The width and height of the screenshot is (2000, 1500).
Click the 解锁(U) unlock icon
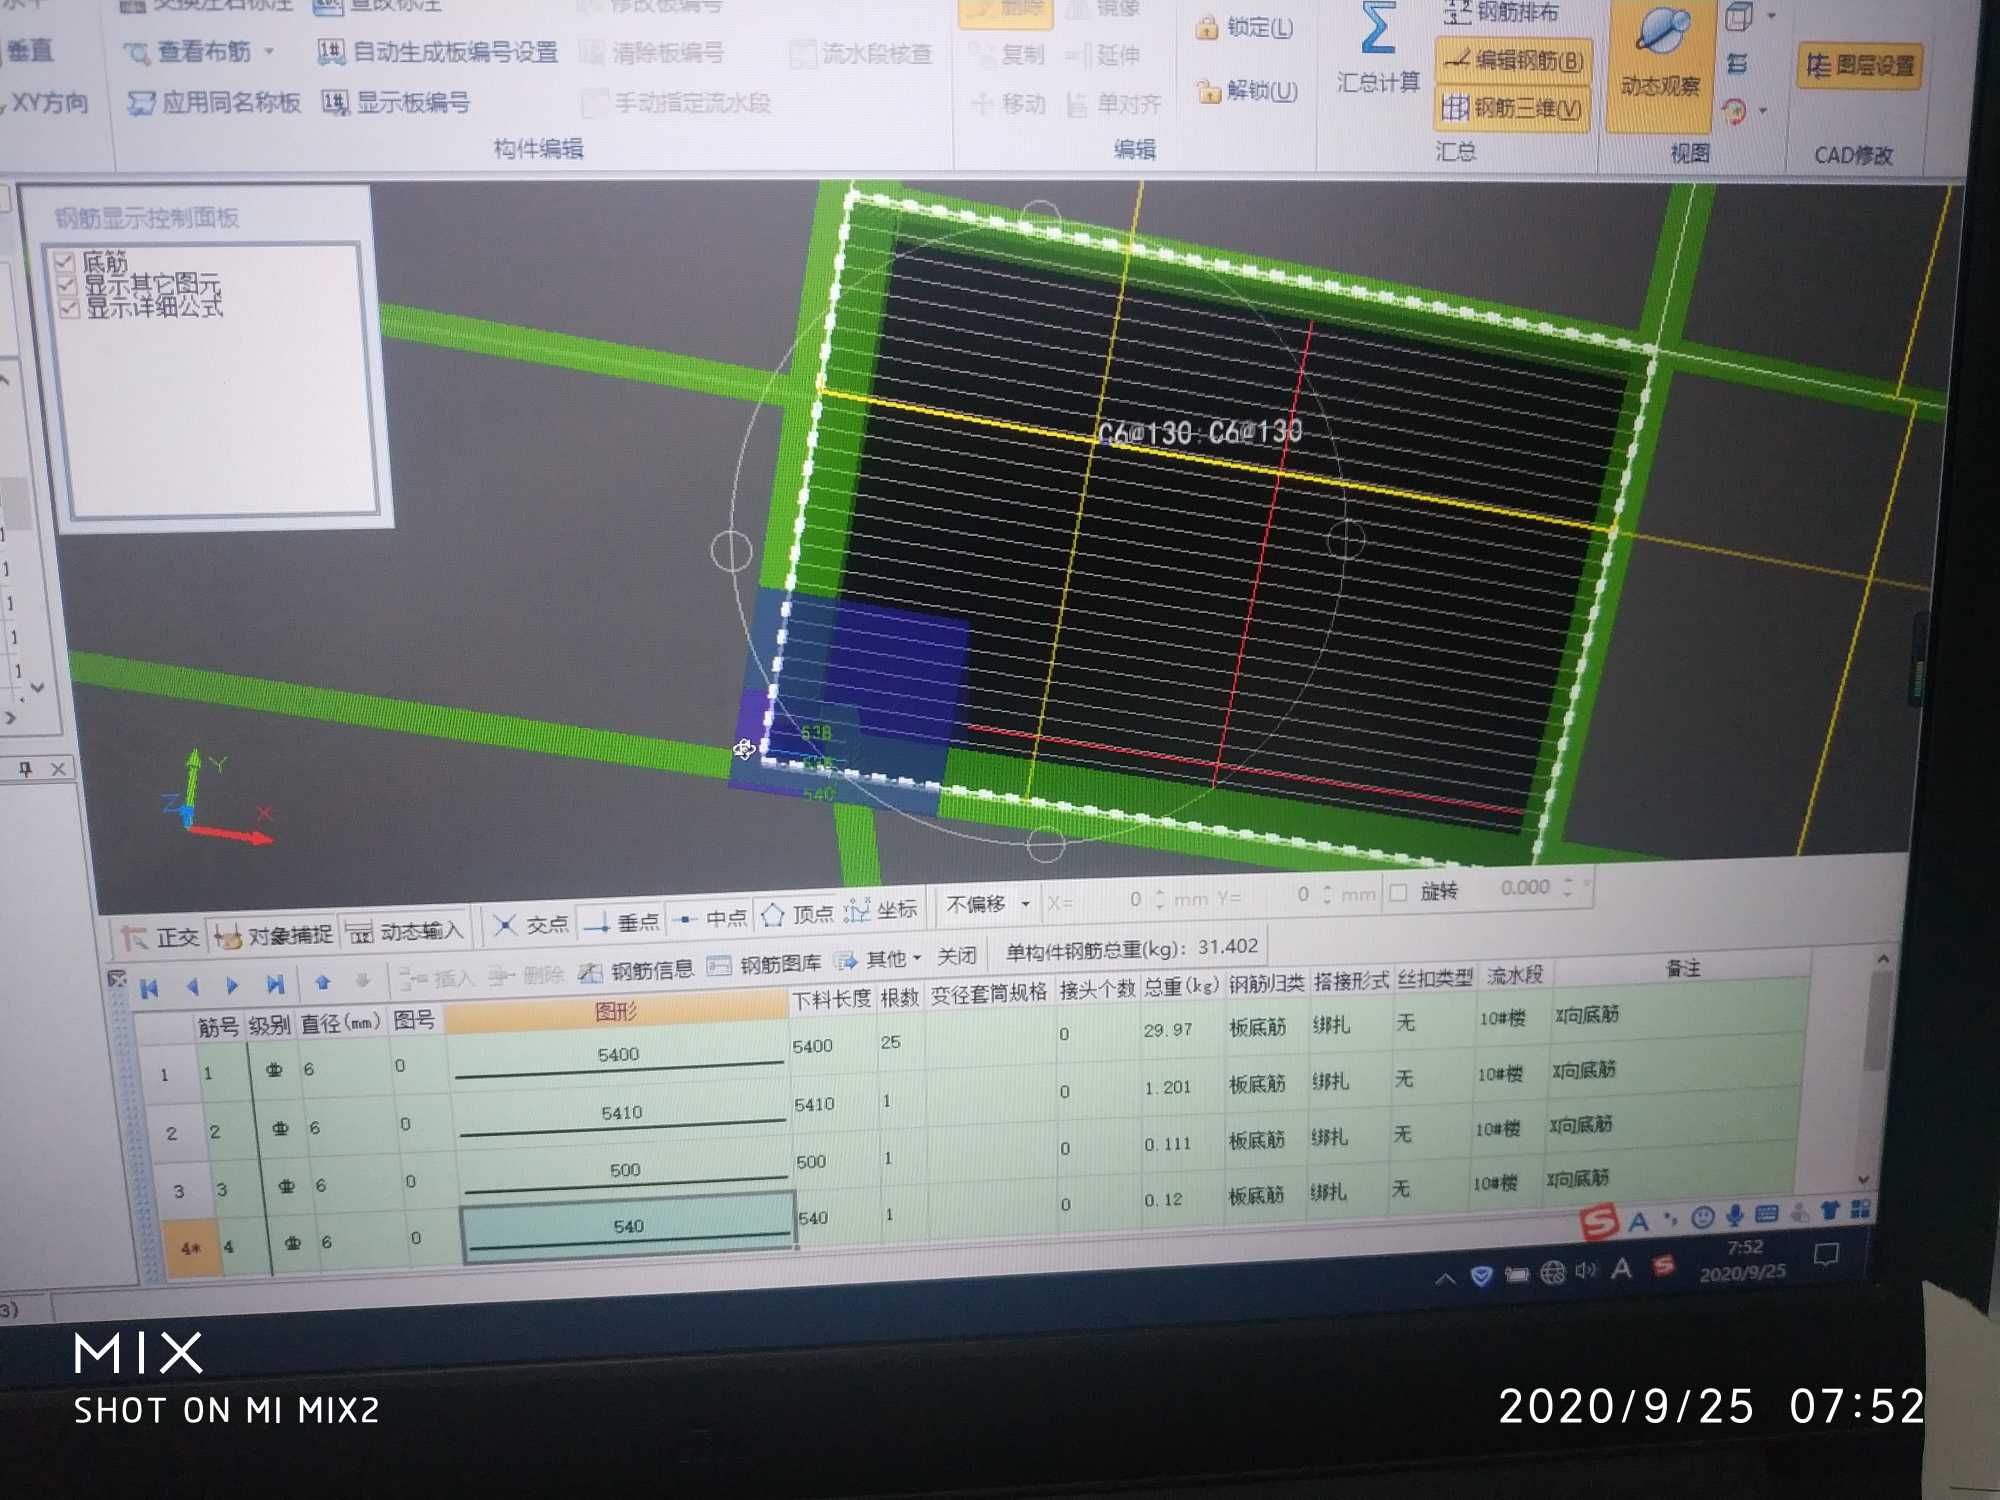(1208, 92)
